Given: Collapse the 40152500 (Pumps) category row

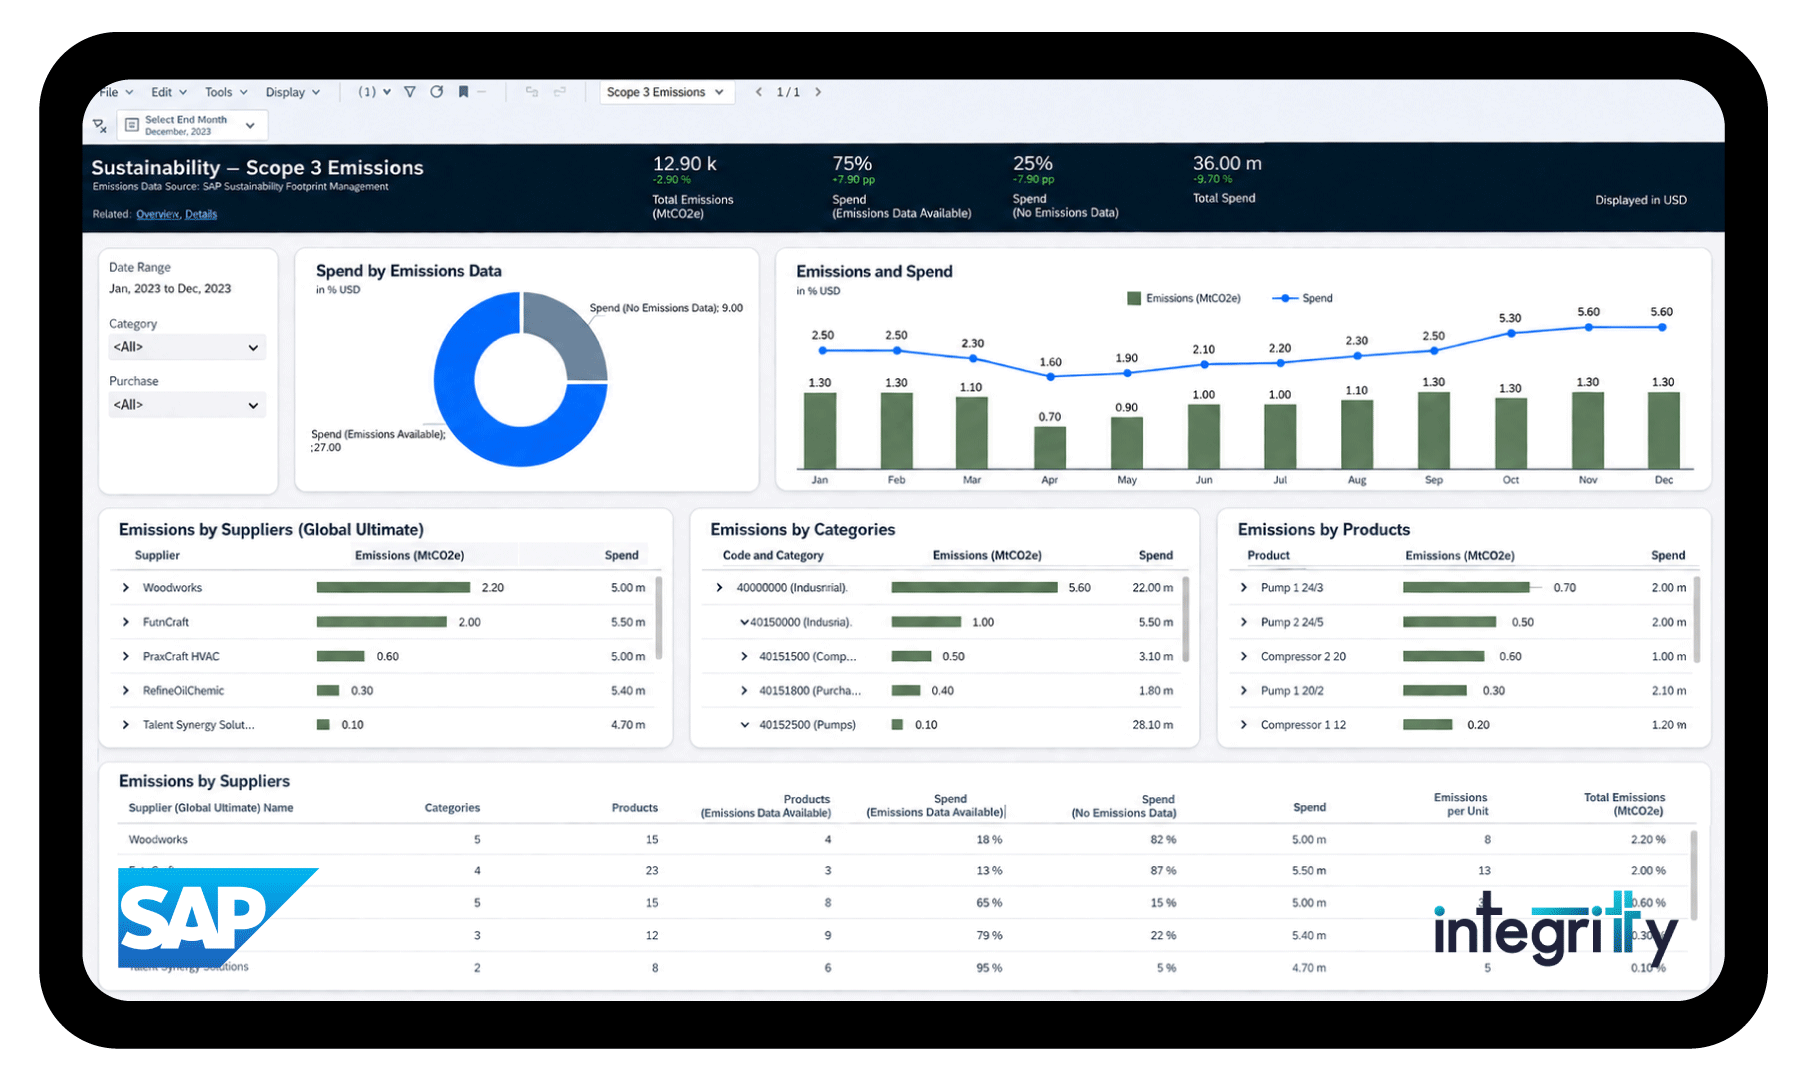Looking at the screenshot, I should (744, 725).
